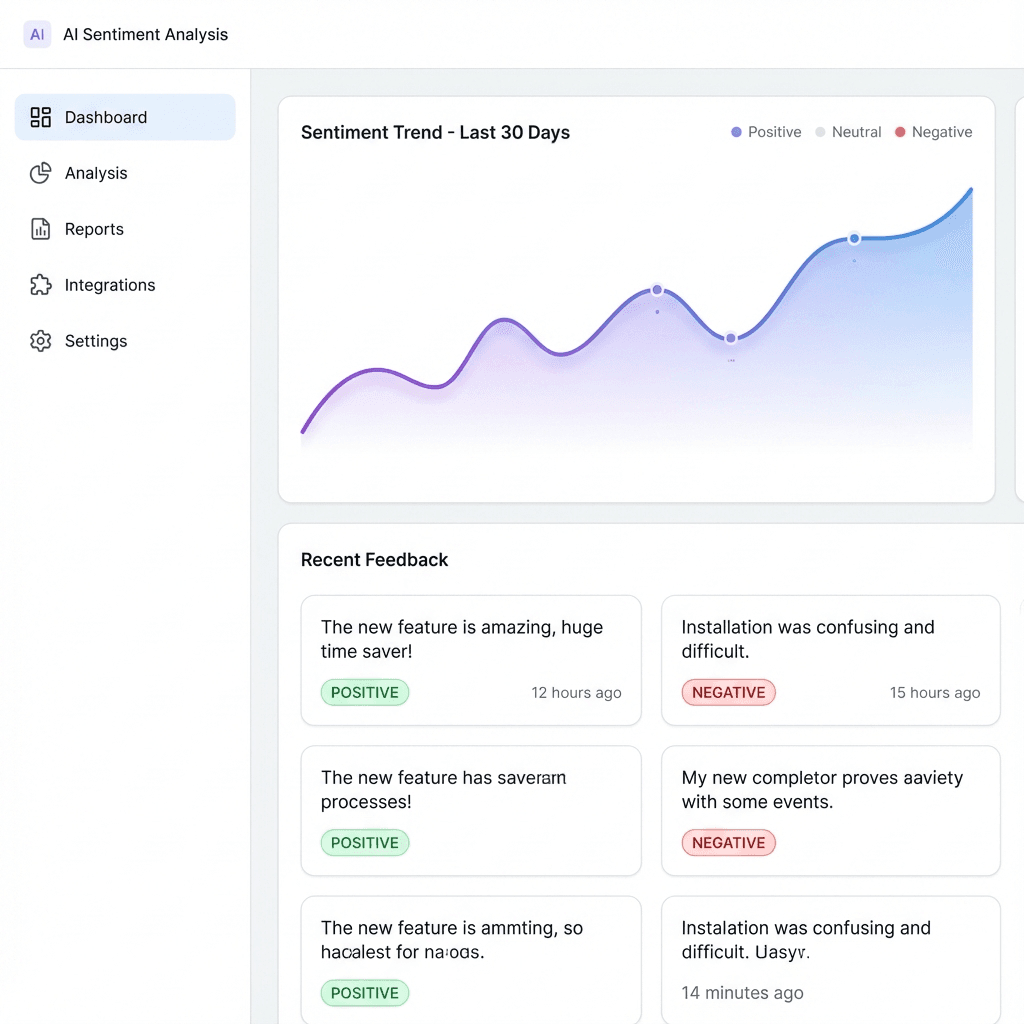The height and width of the screenshot is (1024, 1024).
Task: Toggle the Positive series in the chart legend
Action: (x=766, y=131)
